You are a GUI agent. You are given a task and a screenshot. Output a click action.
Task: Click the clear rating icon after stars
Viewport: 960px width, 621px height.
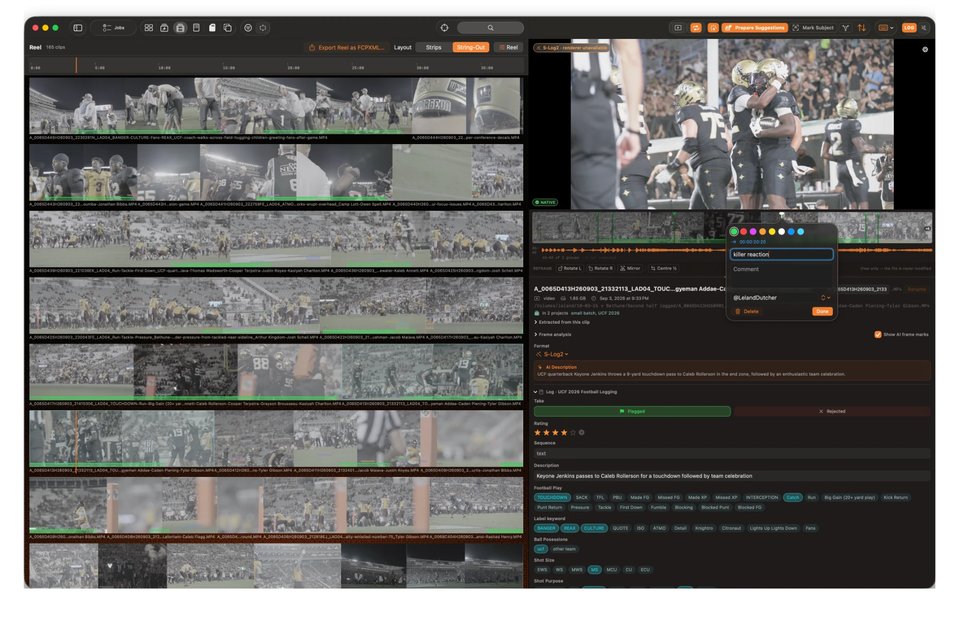point(582,432)
